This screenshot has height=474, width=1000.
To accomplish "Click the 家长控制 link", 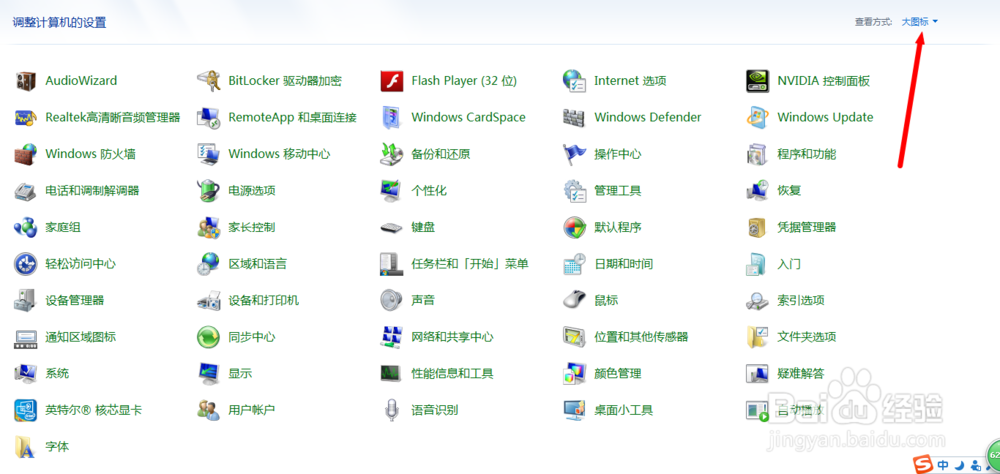I will click(x=251, y=227).
